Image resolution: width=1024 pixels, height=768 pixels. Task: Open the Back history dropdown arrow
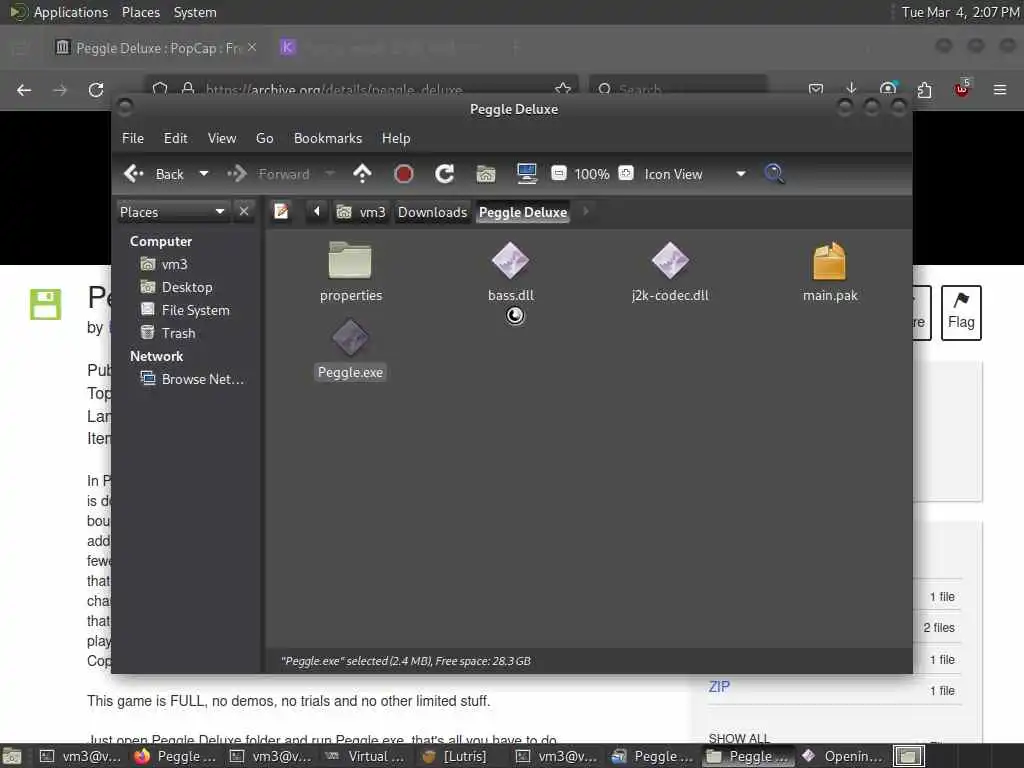coord(204,174)
